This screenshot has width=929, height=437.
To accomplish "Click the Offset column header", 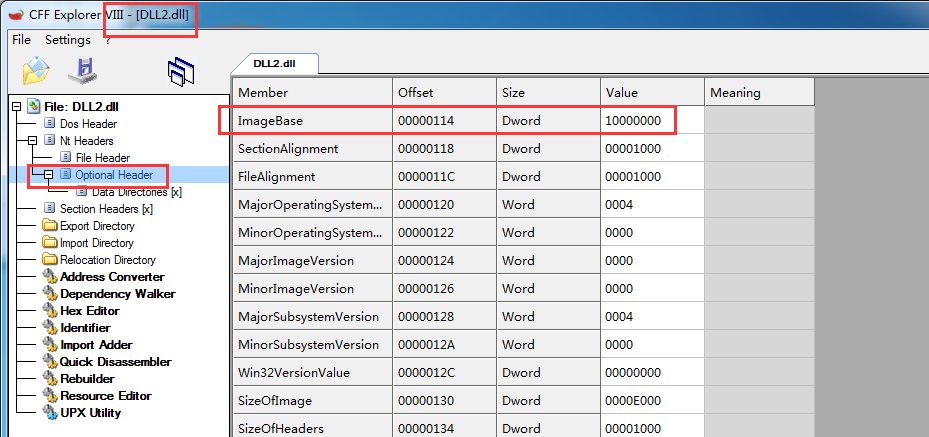I will 444,92.
